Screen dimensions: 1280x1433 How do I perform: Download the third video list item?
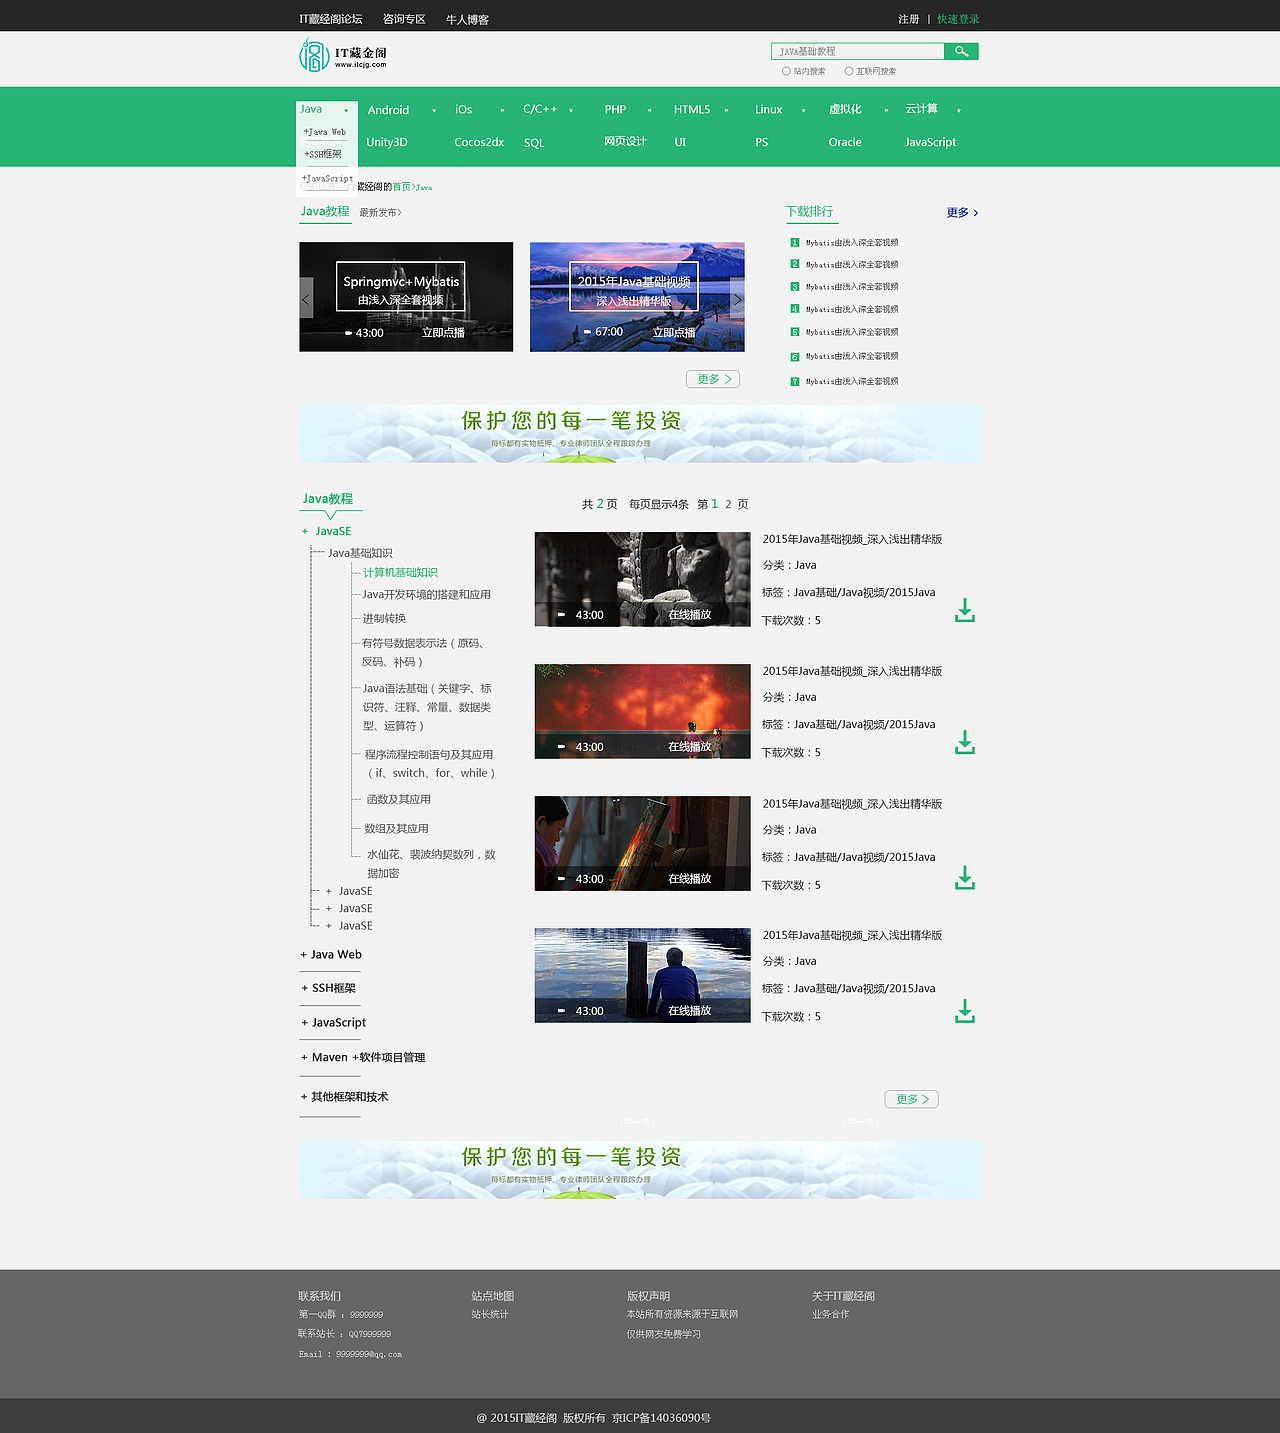tap(964, 877)
